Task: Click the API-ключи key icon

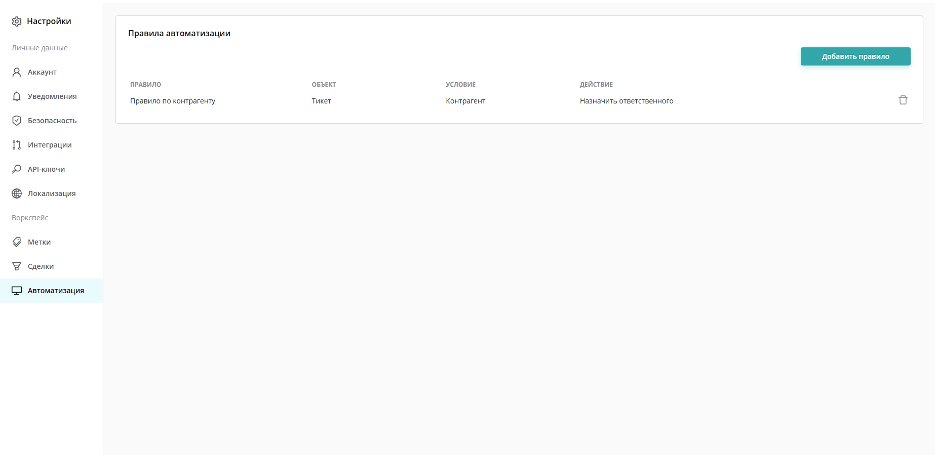Action: (17, 169)
